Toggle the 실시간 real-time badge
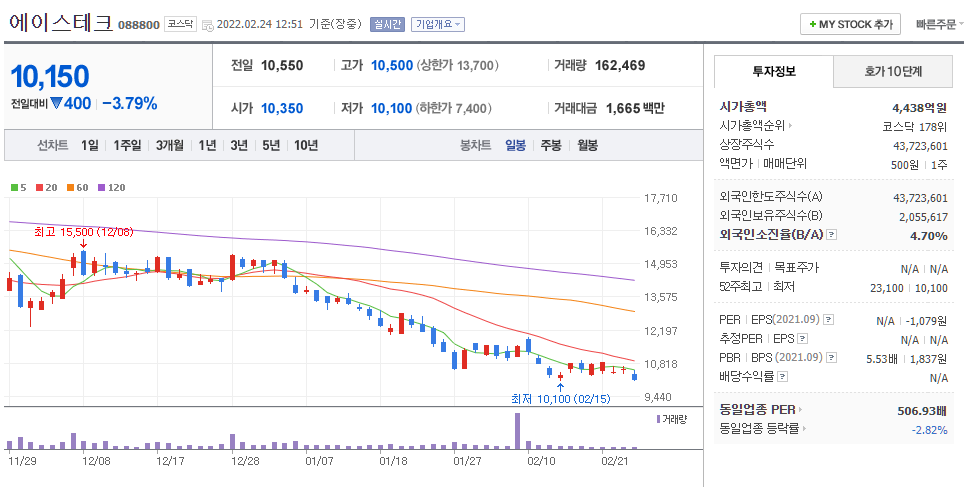967x487 pixels. (x=387, y=25)
